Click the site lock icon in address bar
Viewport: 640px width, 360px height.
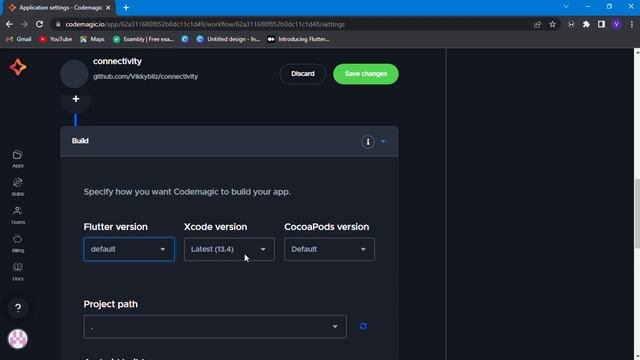pos(58,24)
